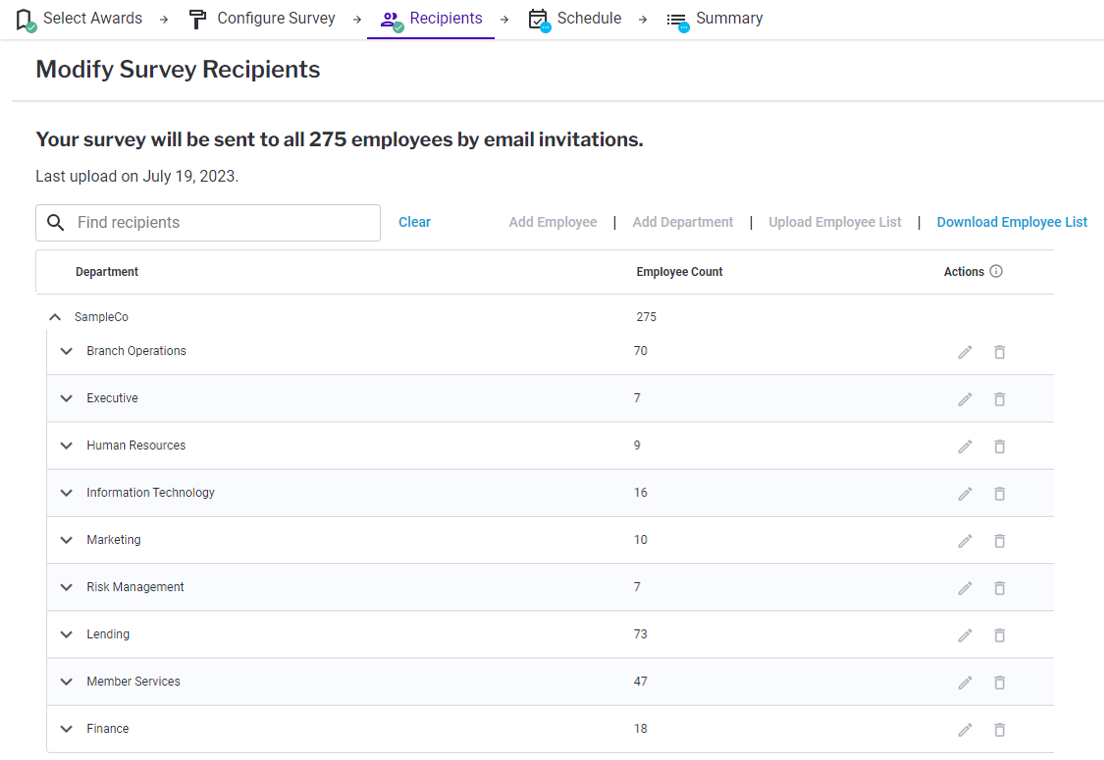
Task: Open the Configure Survey step
Action: (x=263, y=19)
